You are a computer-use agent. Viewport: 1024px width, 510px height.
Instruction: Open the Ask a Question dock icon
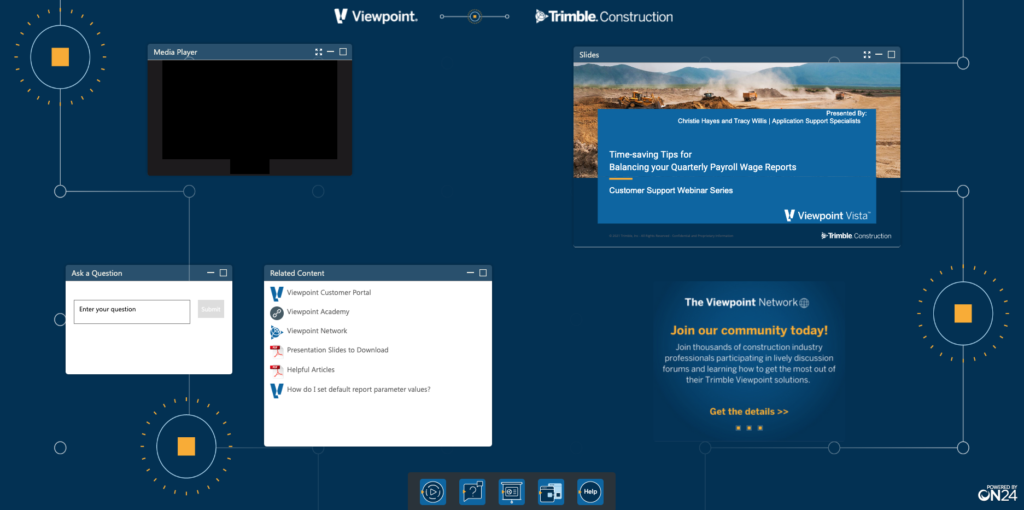pos(472,492)
